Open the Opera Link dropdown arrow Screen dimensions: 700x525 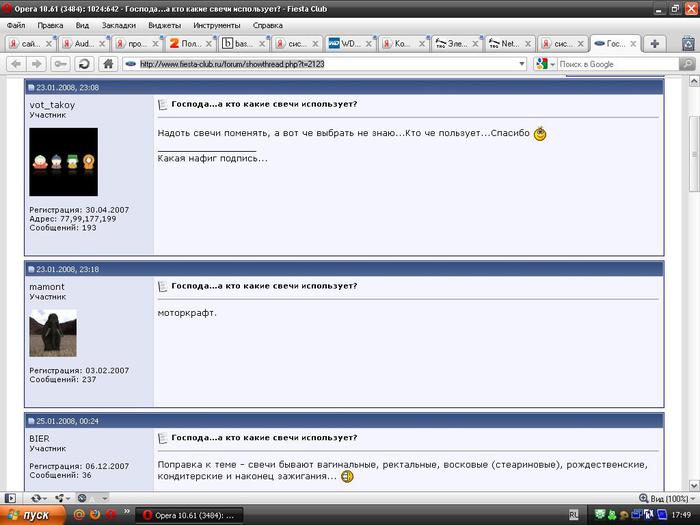(45, 498)
